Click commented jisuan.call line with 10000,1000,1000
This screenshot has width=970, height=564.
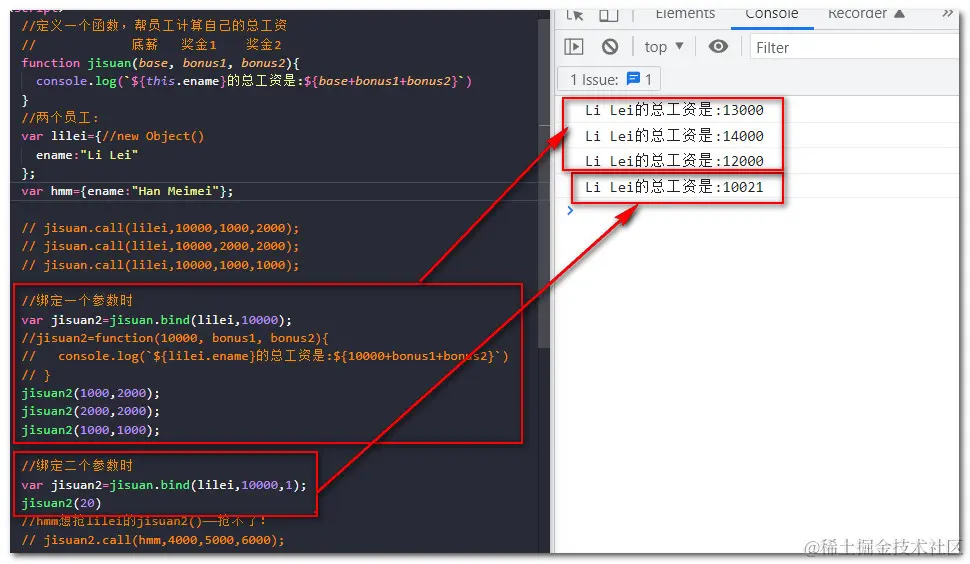(160, 265)
